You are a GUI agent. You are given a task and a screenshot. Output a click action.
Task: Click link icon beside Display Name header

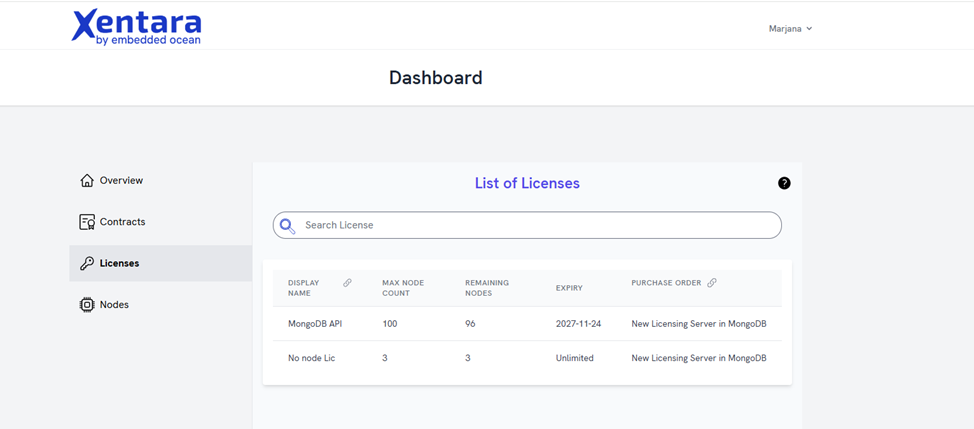pyautogui.click(x=347, y=283)
